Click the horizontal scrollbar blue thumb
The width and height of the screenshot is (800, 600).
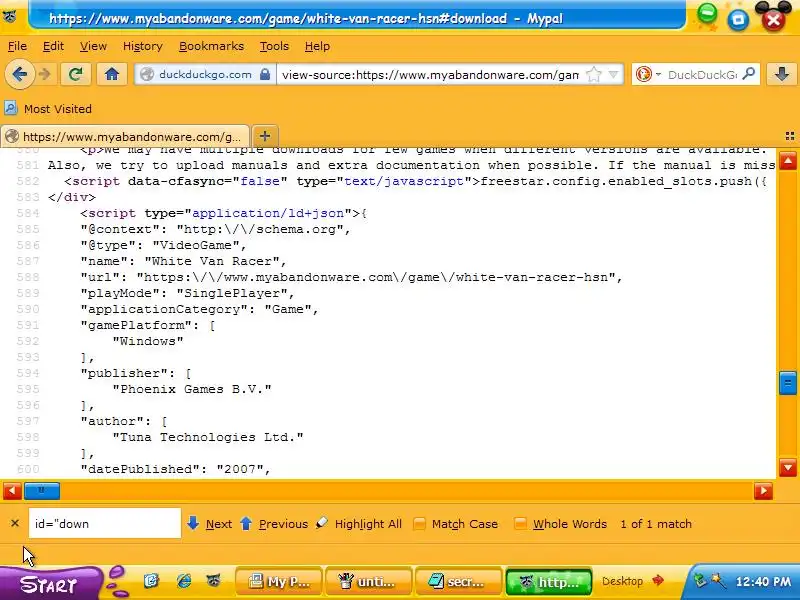pos(42,491)
